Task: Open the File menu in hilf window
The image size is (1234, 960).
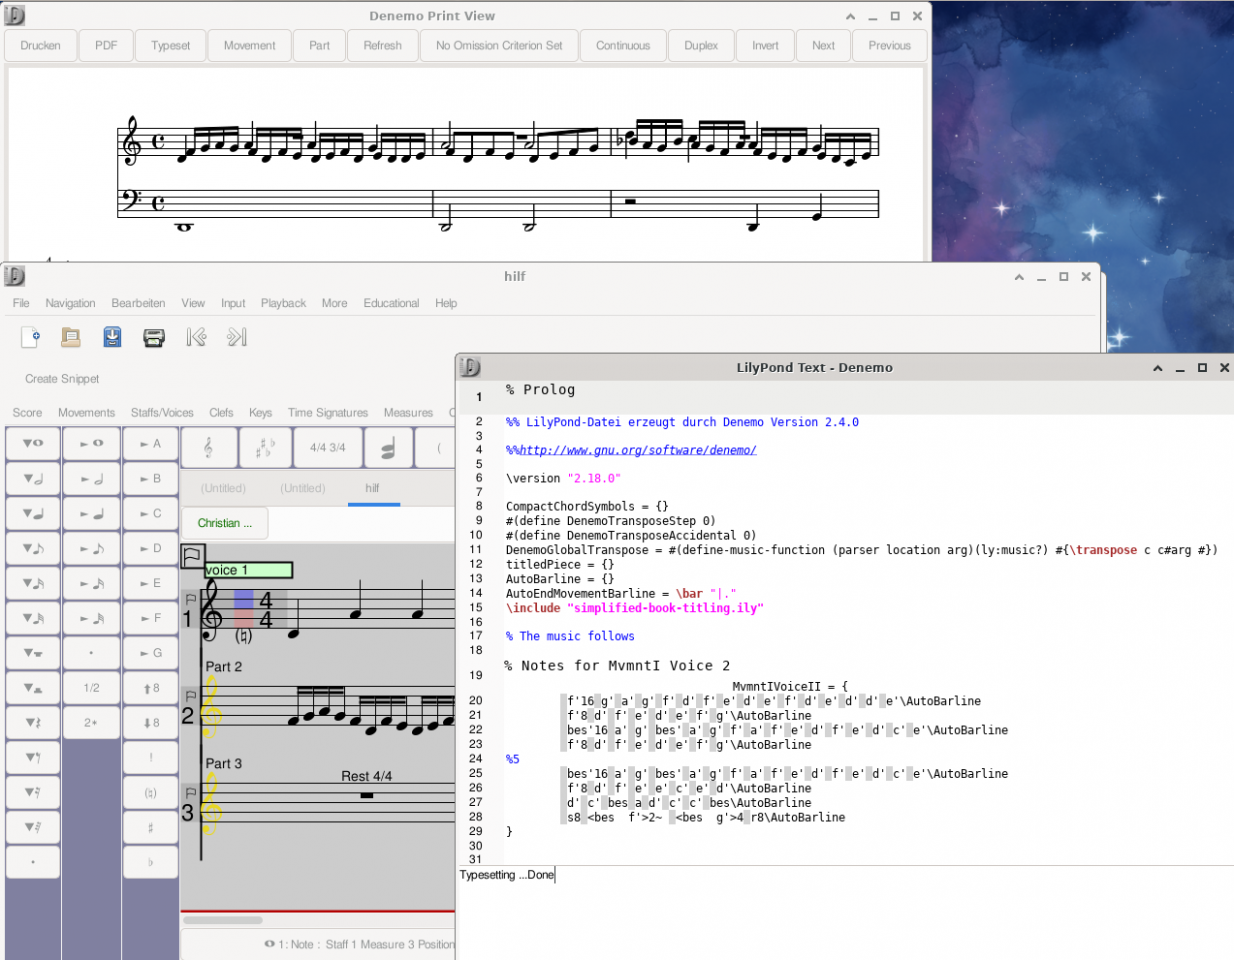Action: (21, 303)
